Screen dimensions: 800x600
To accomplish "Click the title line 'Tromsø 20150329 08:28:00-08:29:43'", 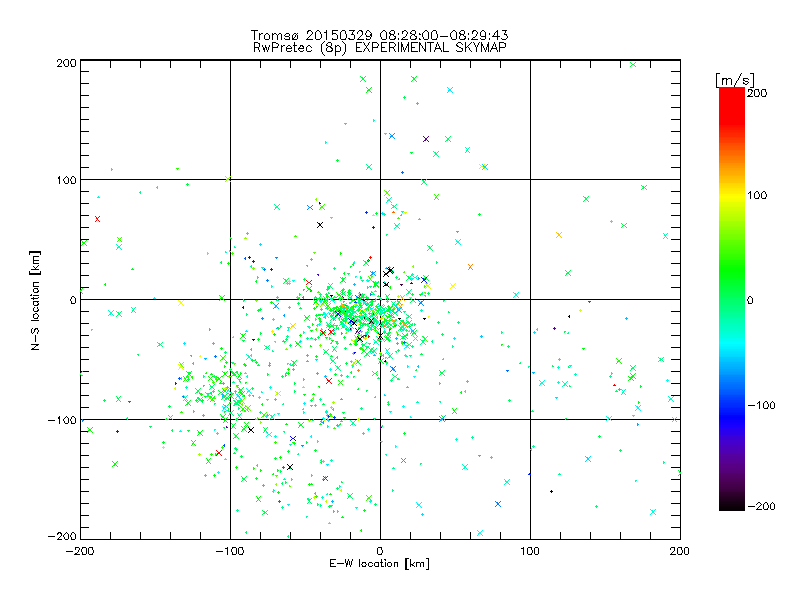I will (x=379, y=35).
